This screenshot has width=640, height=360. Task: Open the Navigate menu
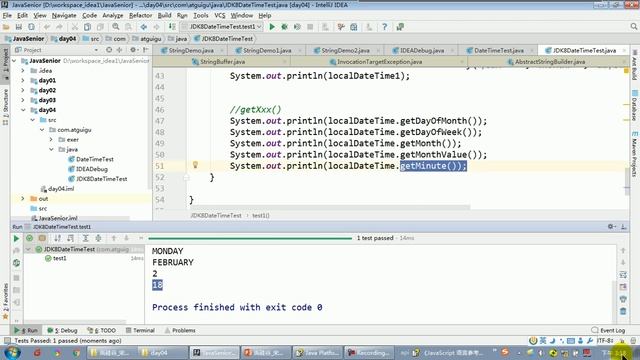(x=64, y=16)
